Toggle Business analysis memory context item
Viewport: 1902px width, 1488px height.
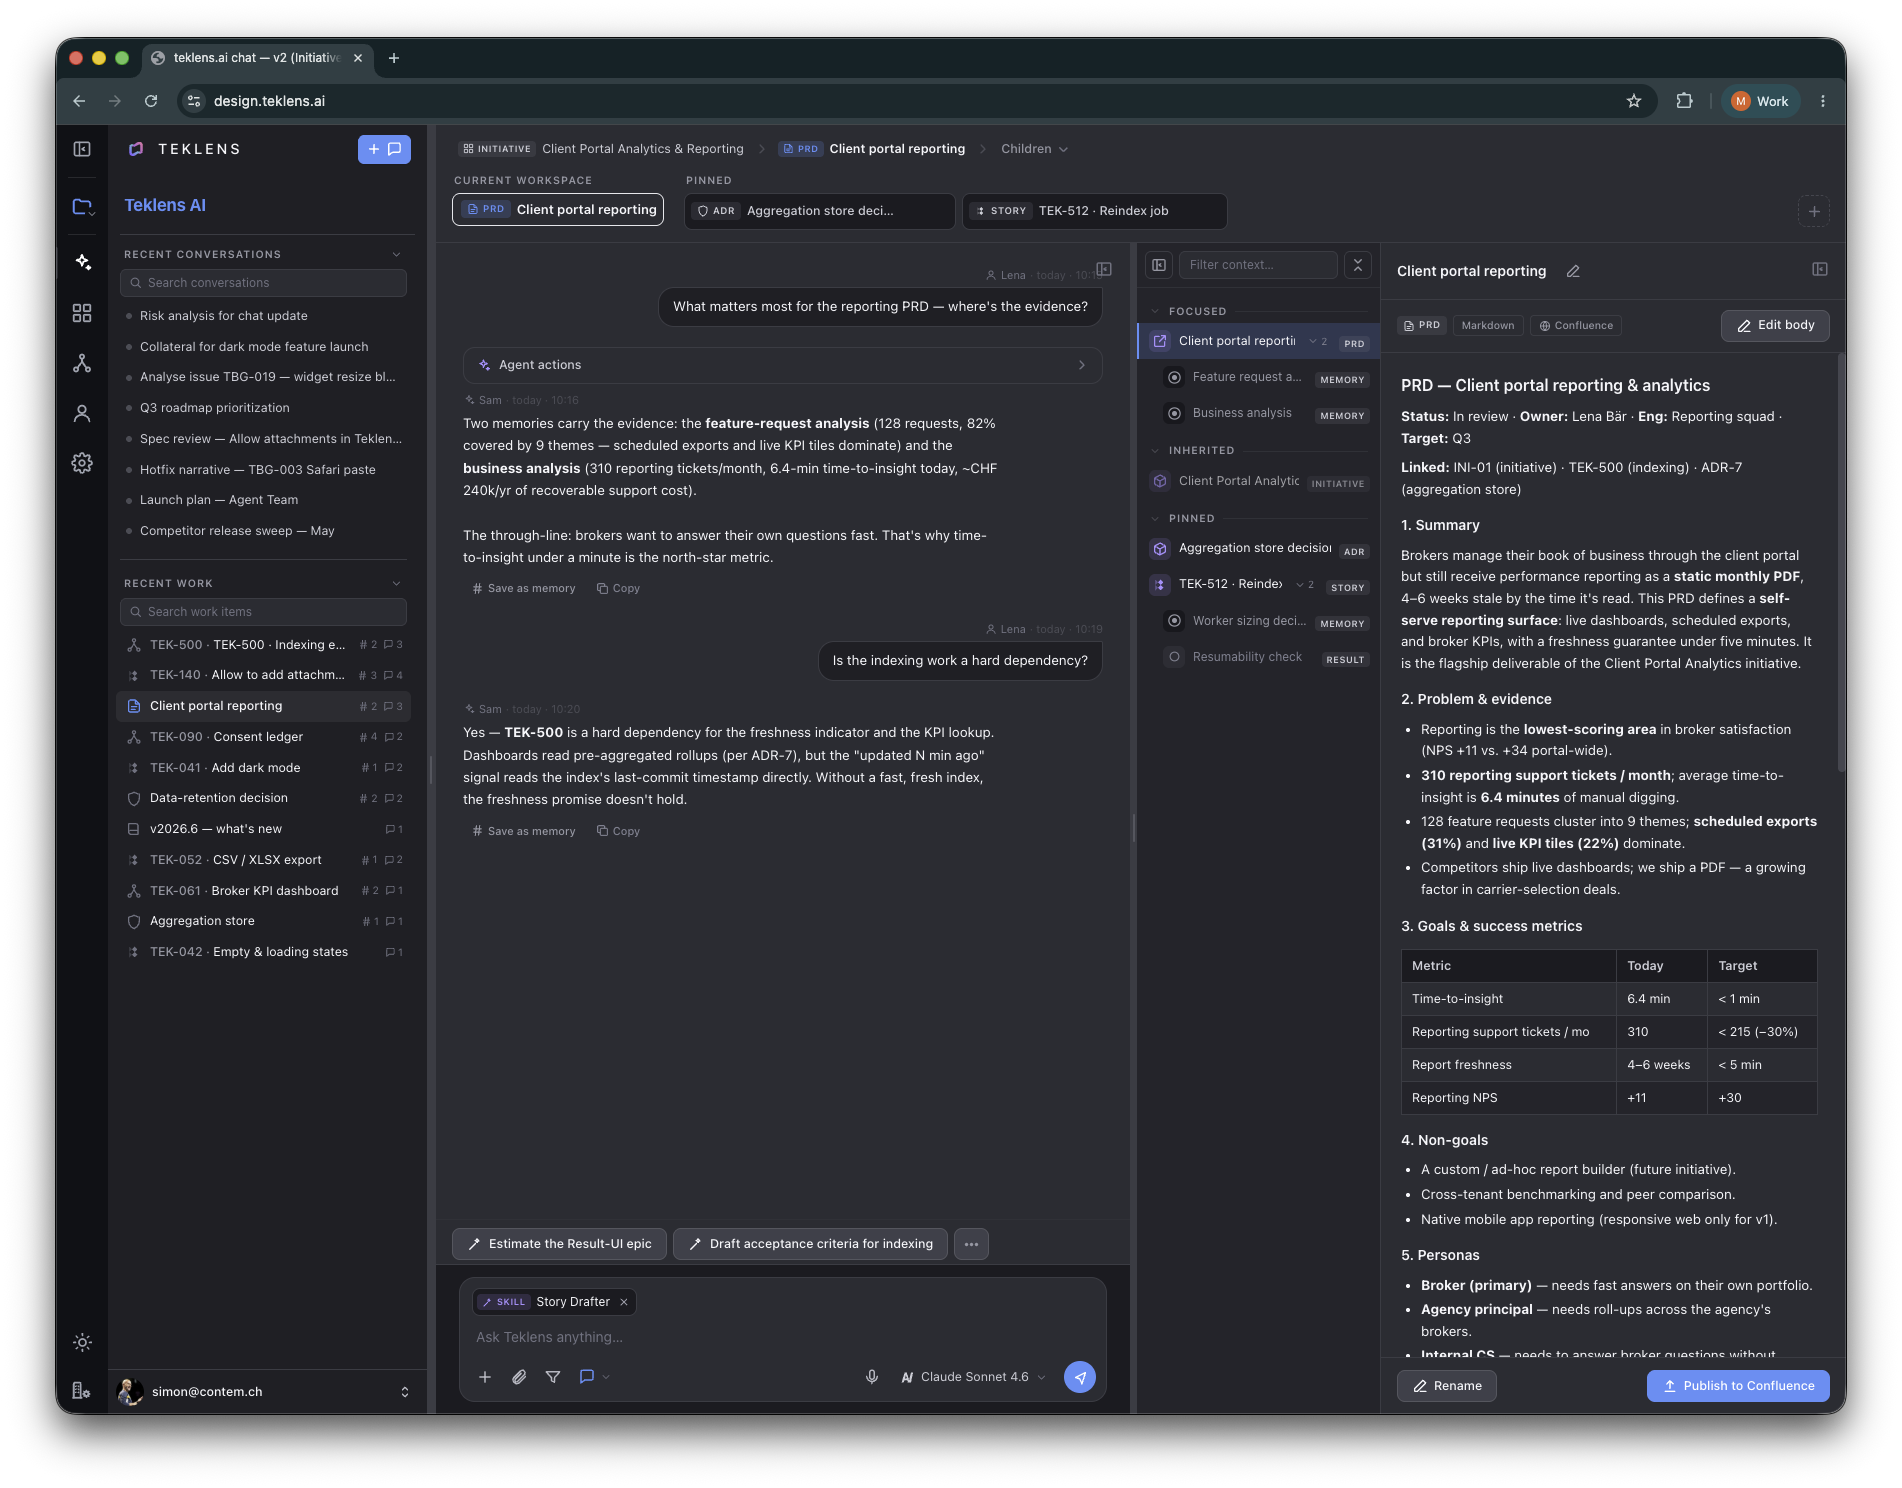1175,414
